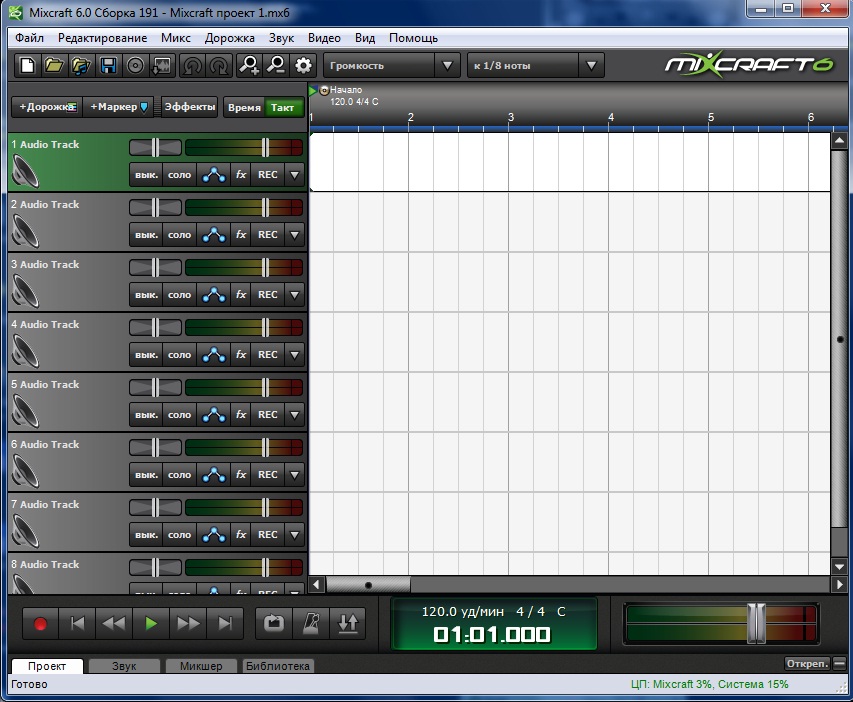Open the Звук tab at bottom
This screenshot has height=702, width=853.
[124, 666]
